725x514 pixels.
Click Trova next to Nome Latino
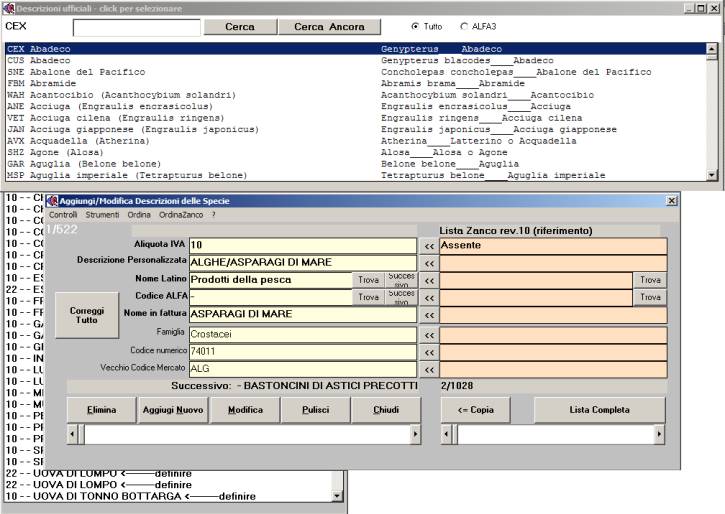[x=368, y=280]
